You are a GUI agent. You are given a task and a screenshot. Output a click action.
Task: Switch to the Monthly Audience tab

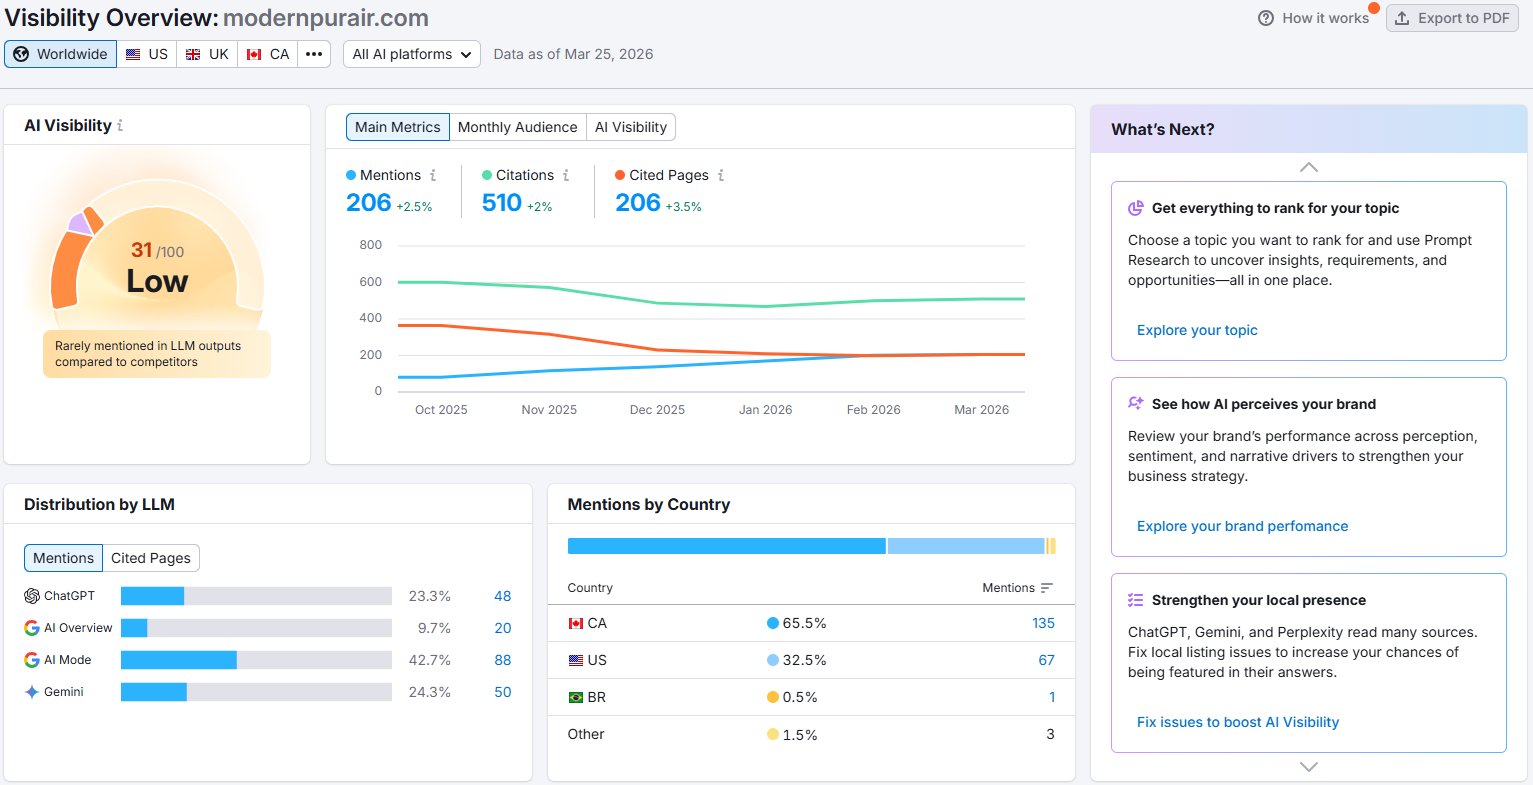(517, 127)
